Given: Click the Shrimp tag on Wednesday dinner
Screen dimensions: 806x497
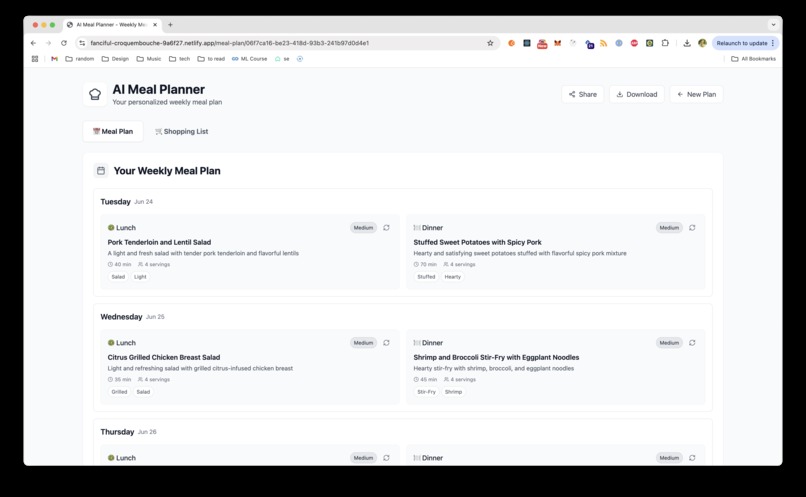Looking at the screenshot, I should coord(453,392).
